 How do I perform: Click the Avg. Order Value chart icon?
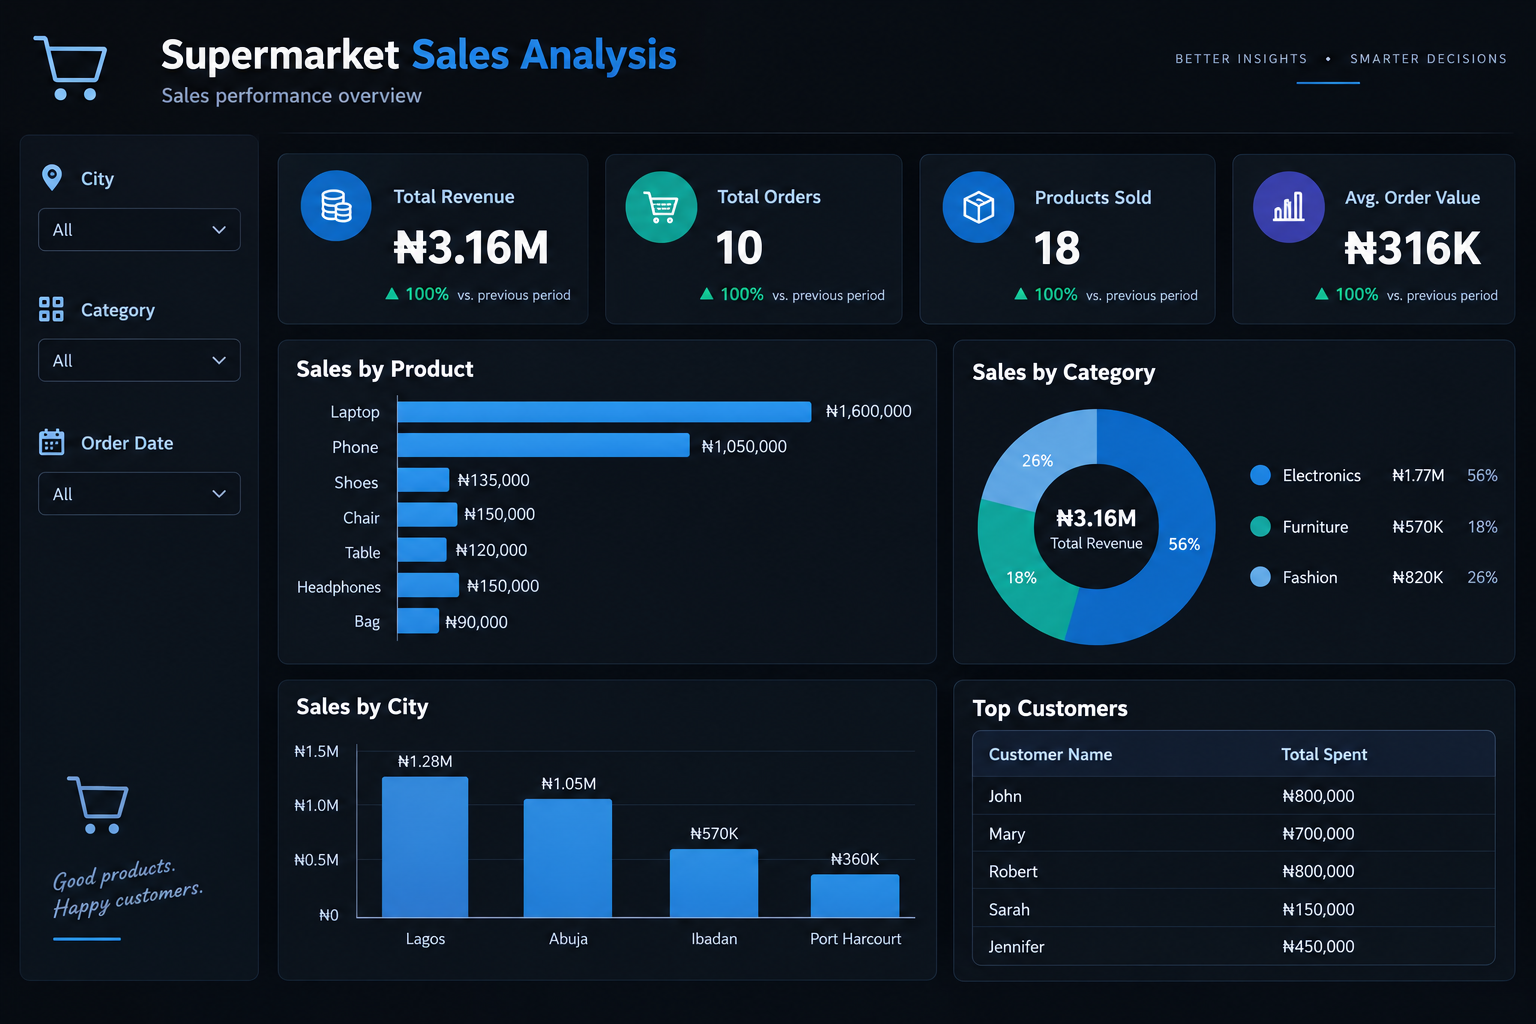tap(1289, 207)
